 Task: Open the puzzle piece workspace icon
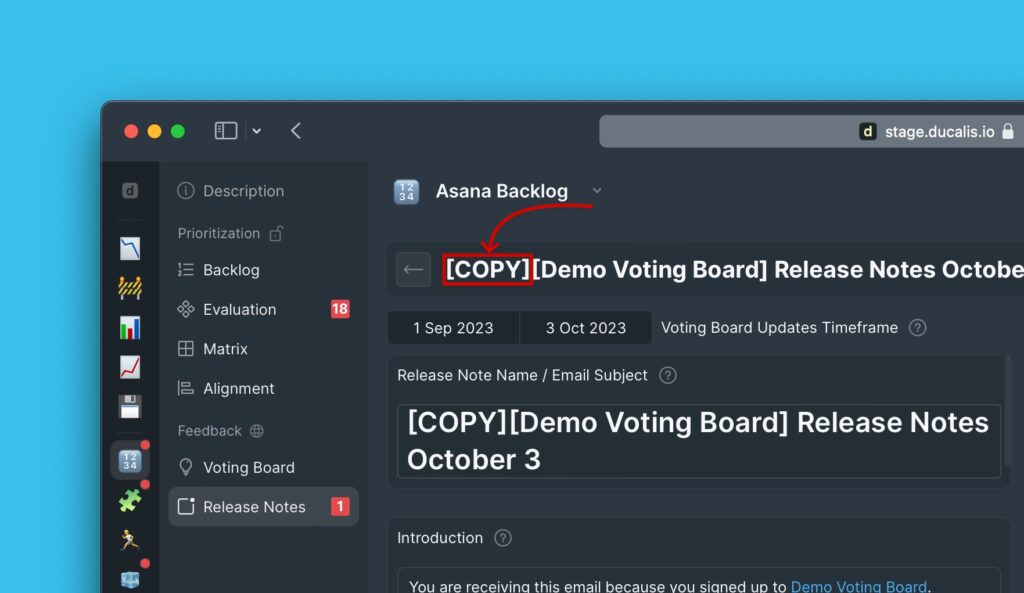[x=130, y=501]
